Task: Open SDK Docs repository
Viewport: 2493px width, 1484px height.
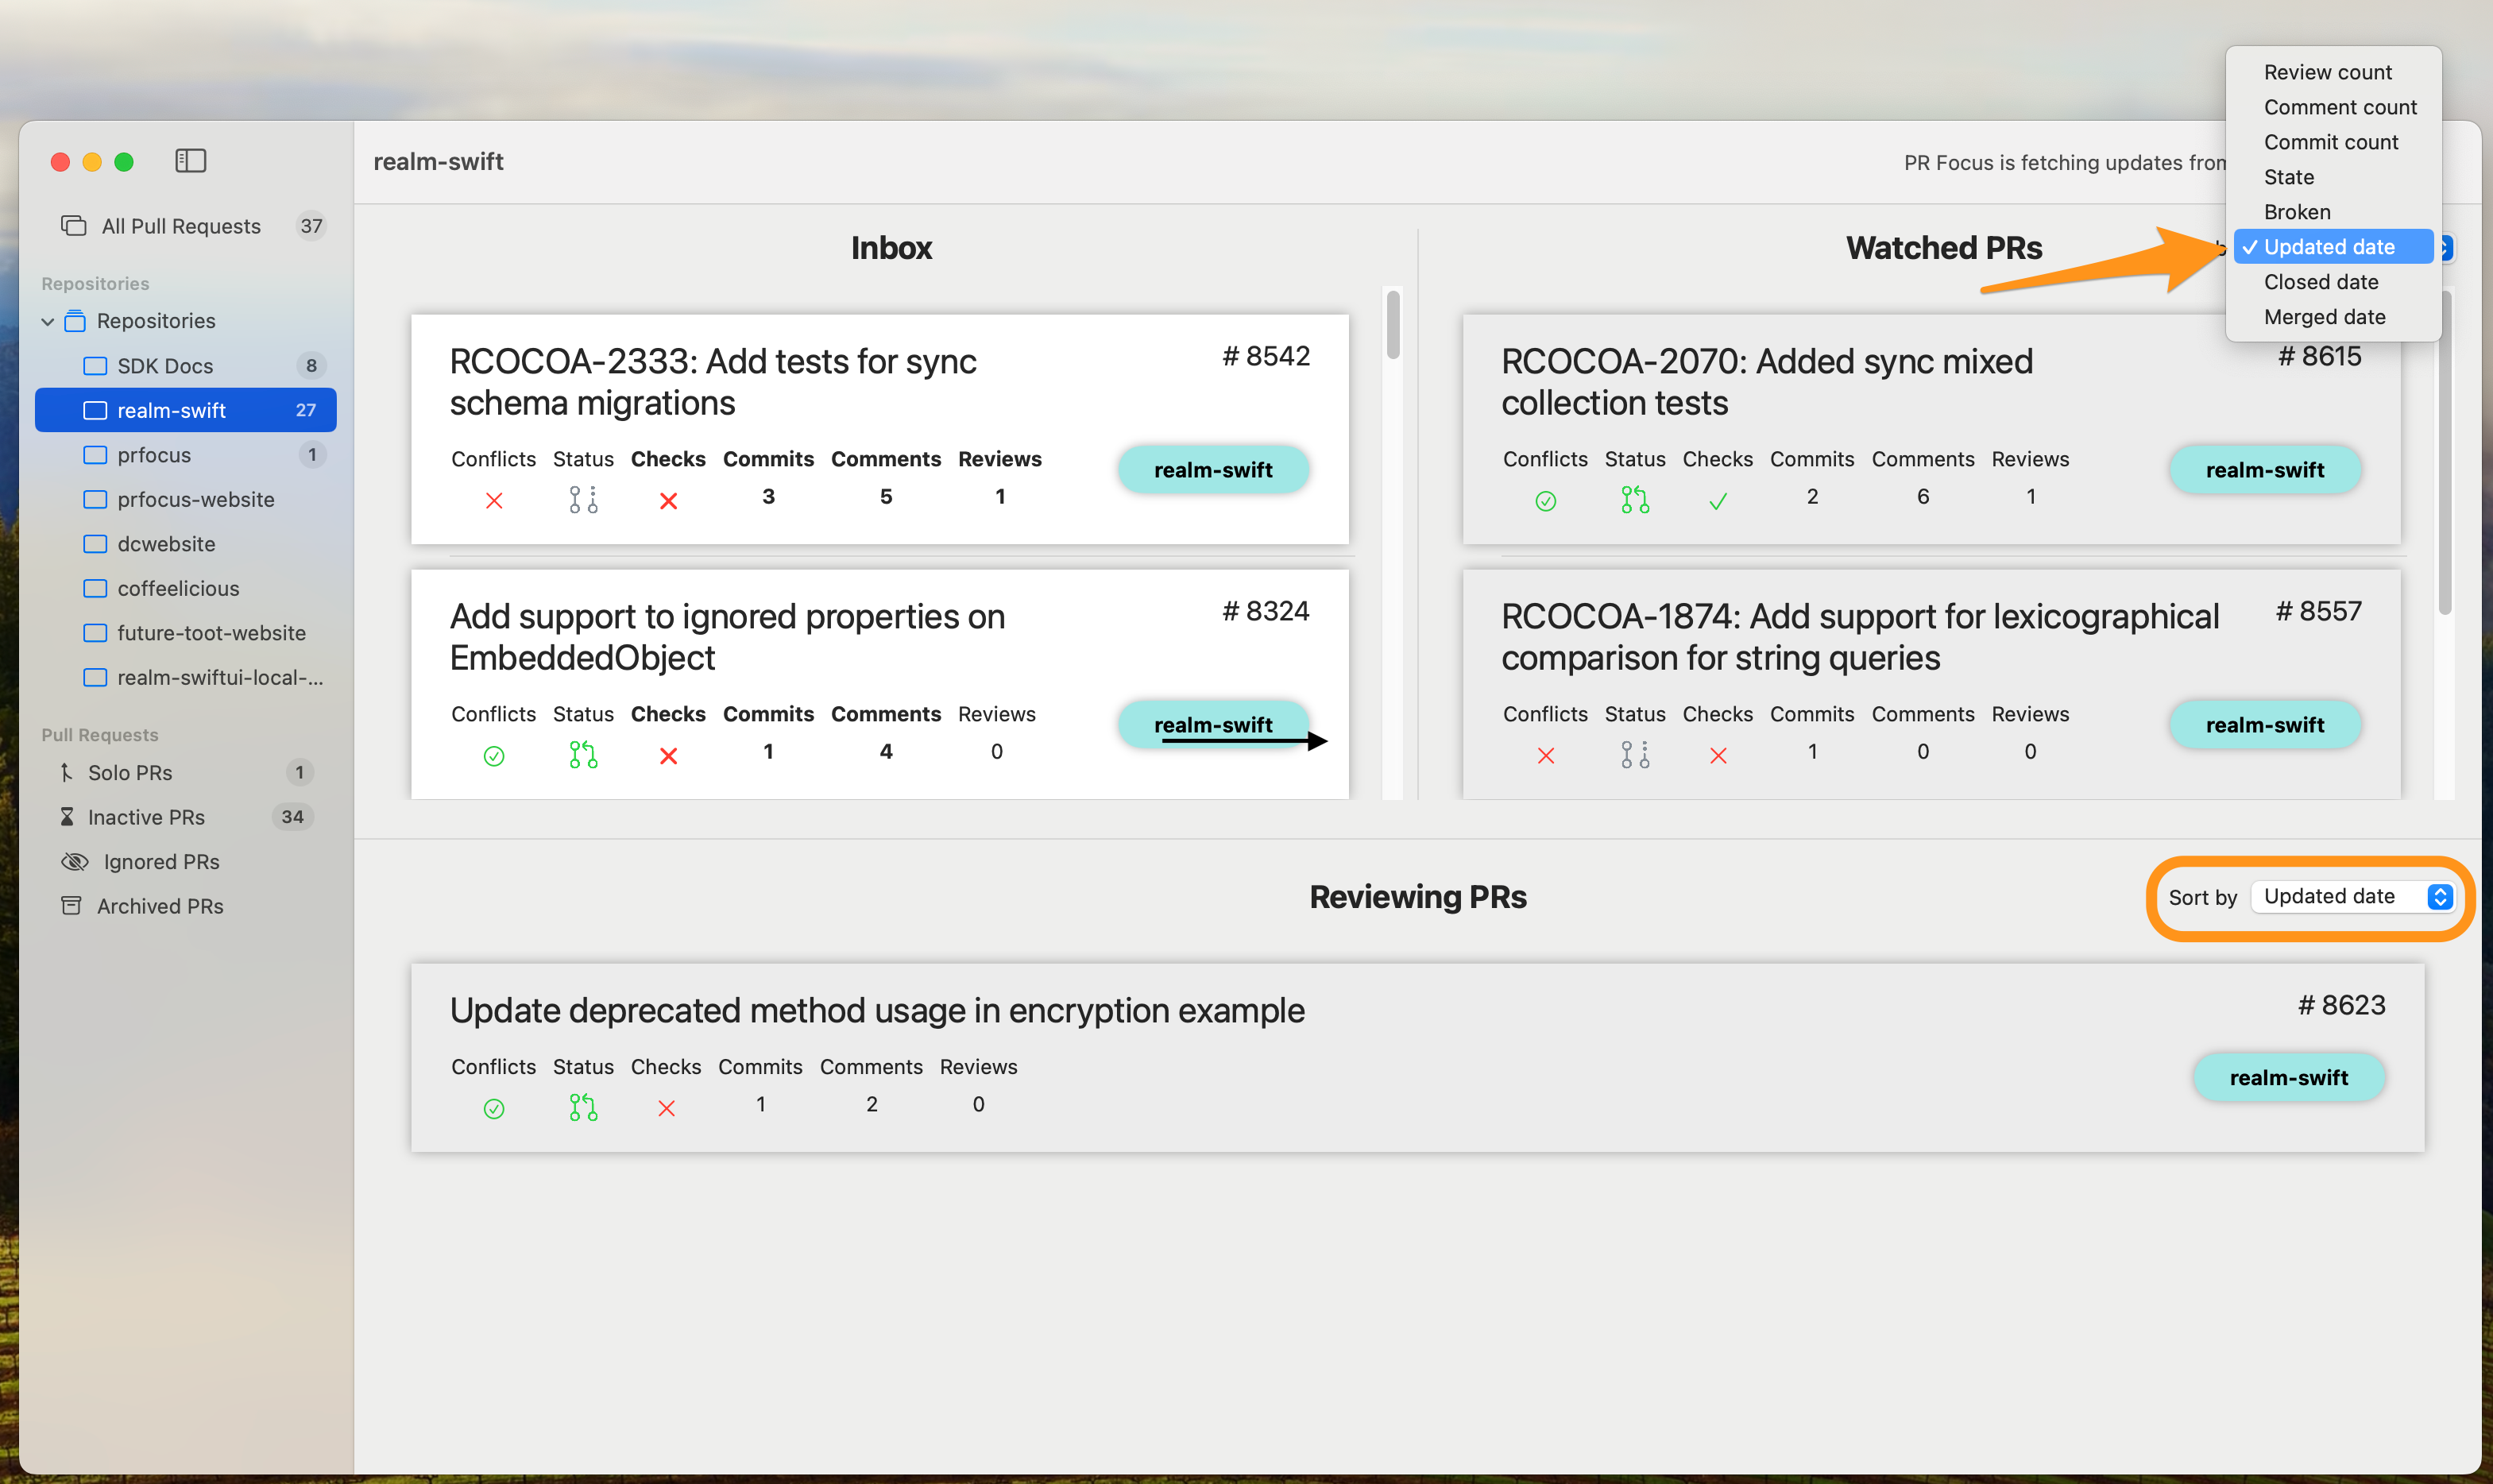Action: pyautogui.click(x=186, y=366)
